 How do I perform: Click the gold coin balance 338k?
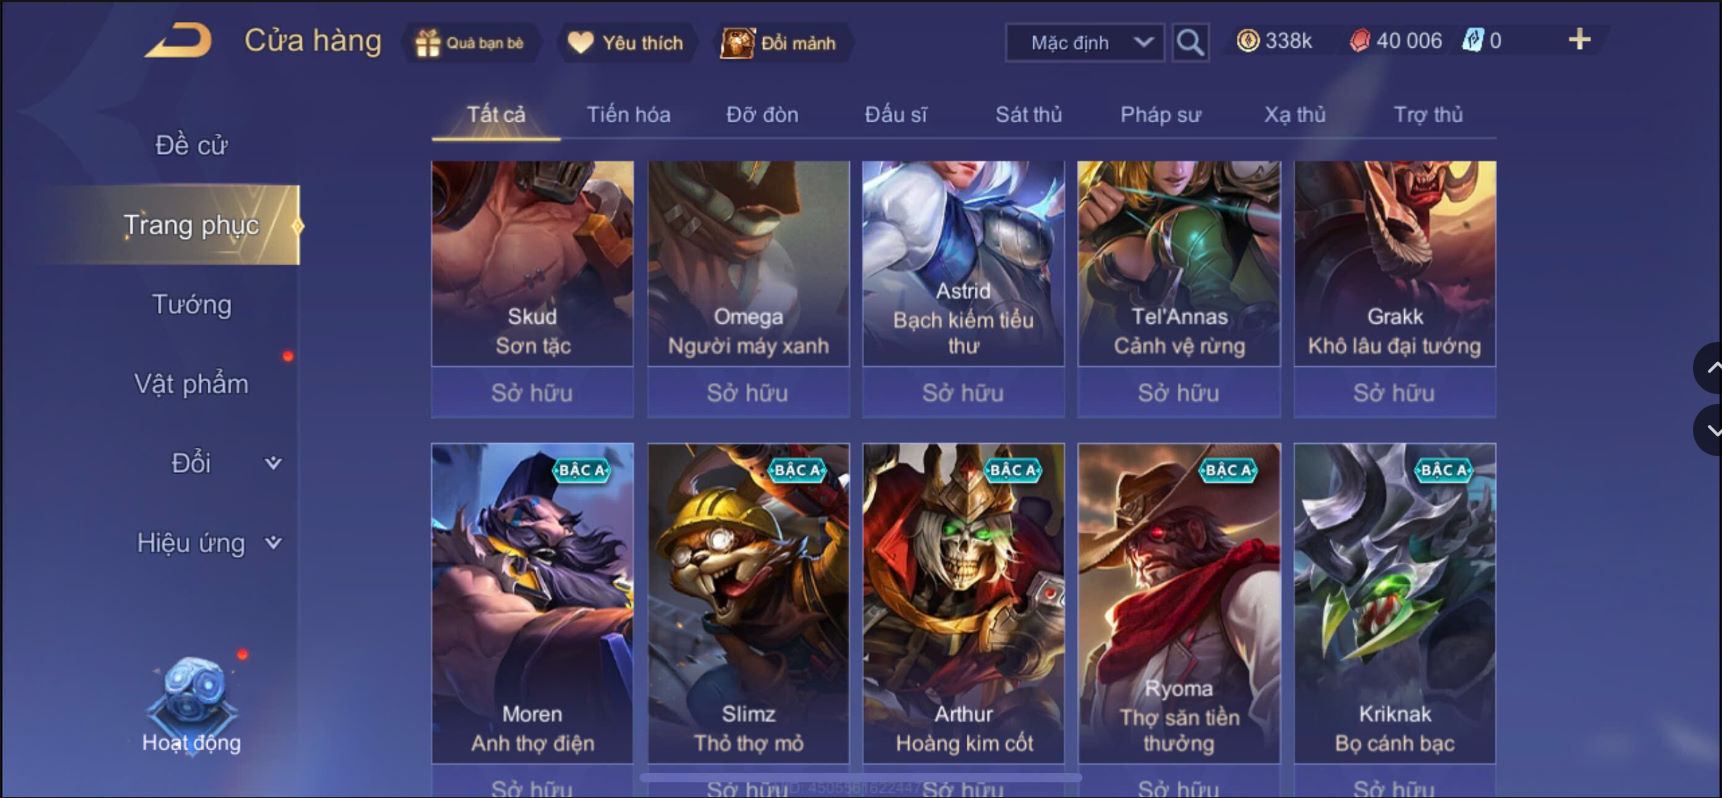[x=1275, y=41]
